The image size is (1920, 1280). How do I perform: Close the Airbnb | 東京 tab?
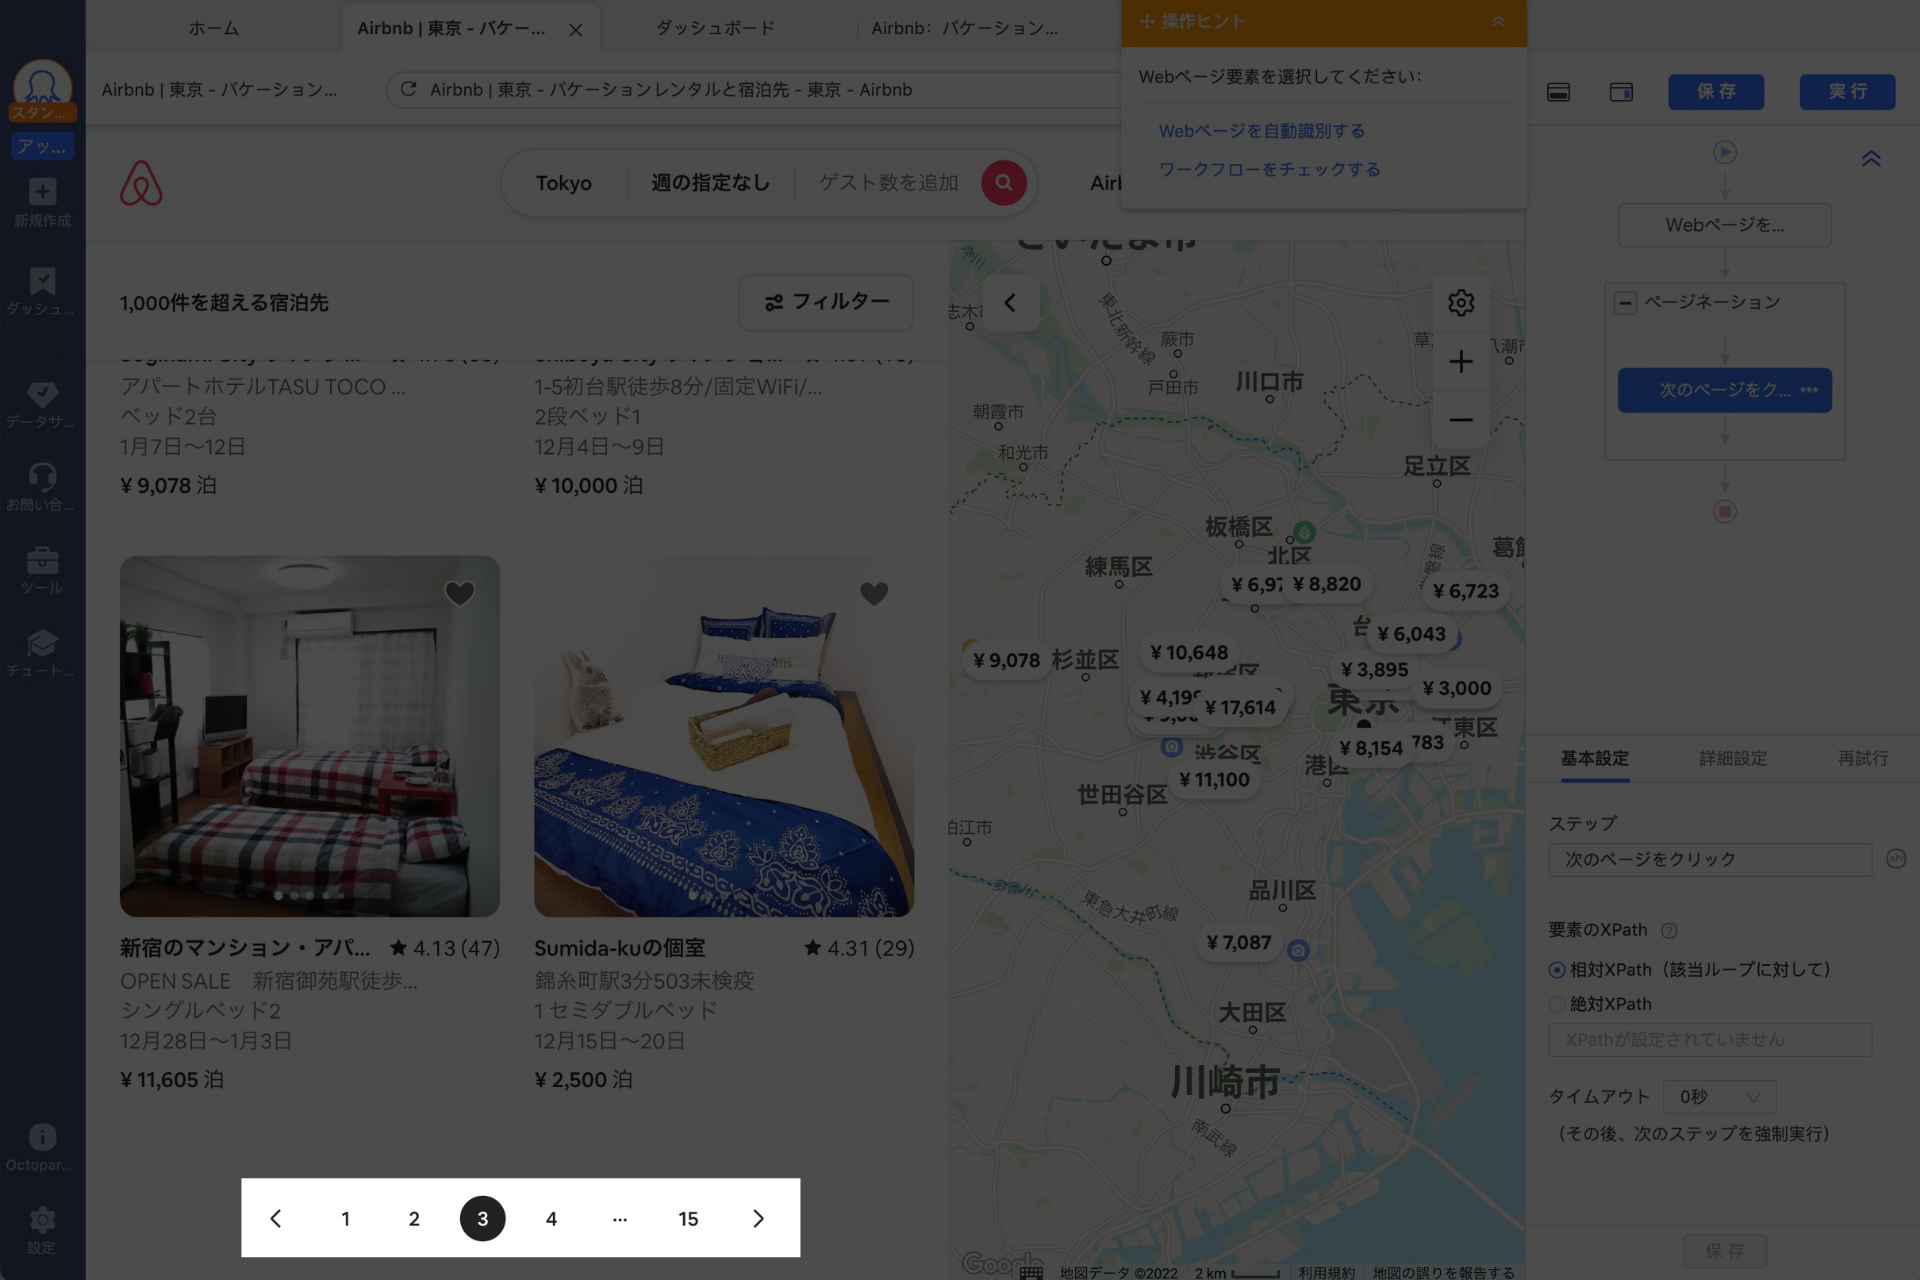coord(576,30)
